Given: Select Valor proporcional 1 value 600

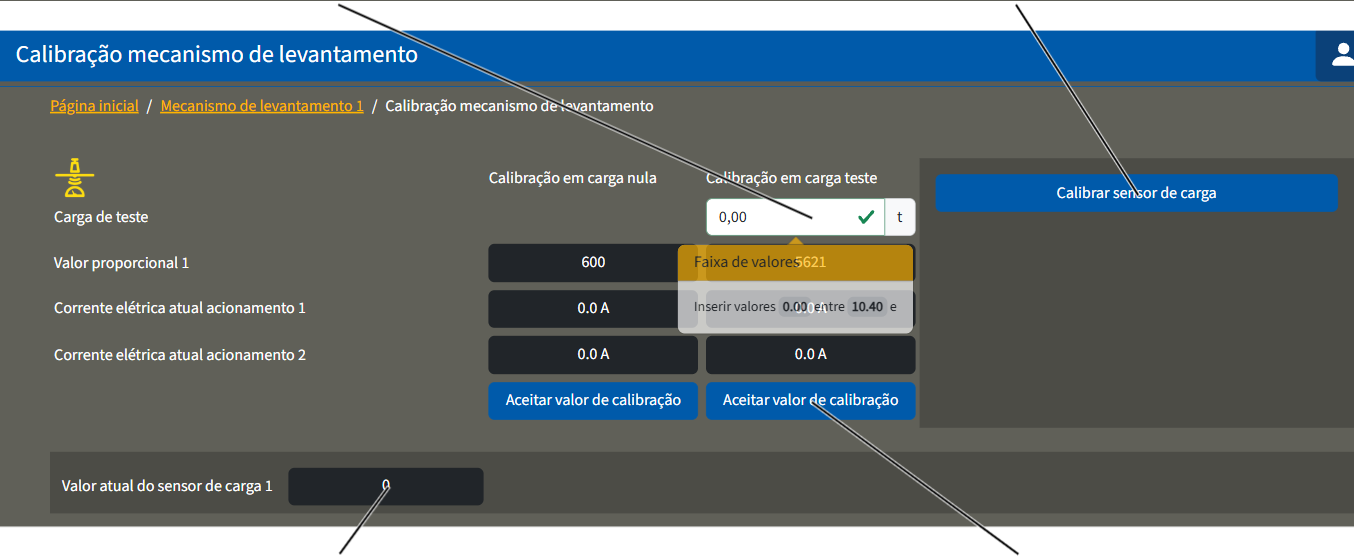Looking at the screenshot, I should (593, 262).
